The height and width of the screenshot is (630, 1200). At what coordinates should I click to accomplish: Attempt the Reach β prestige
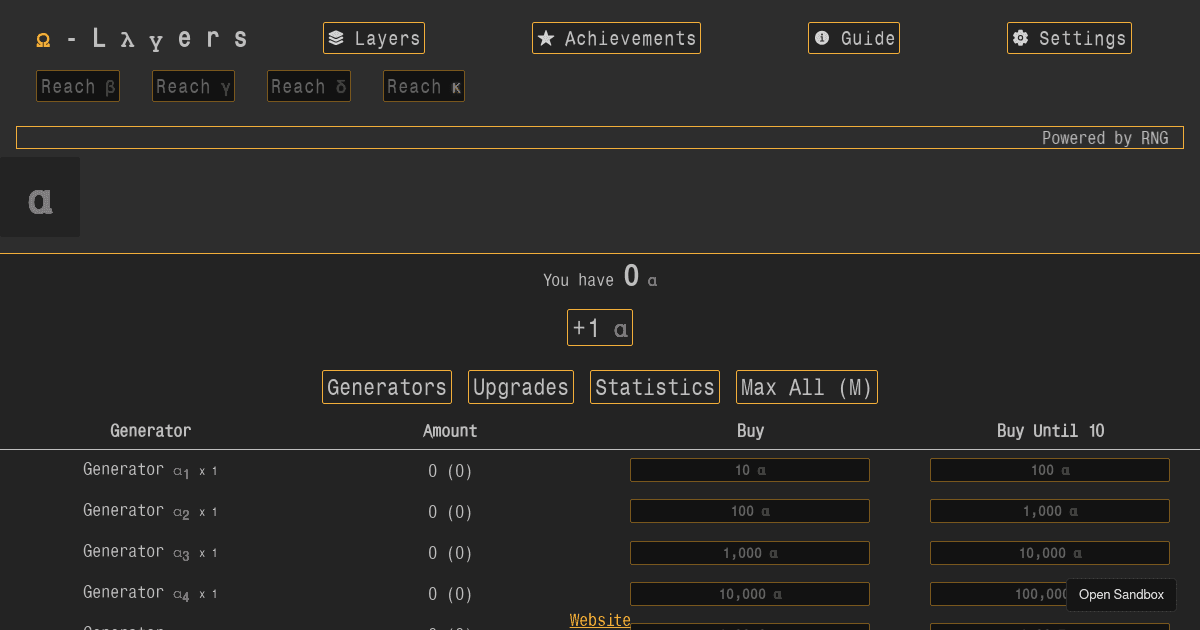coord(77,86)
